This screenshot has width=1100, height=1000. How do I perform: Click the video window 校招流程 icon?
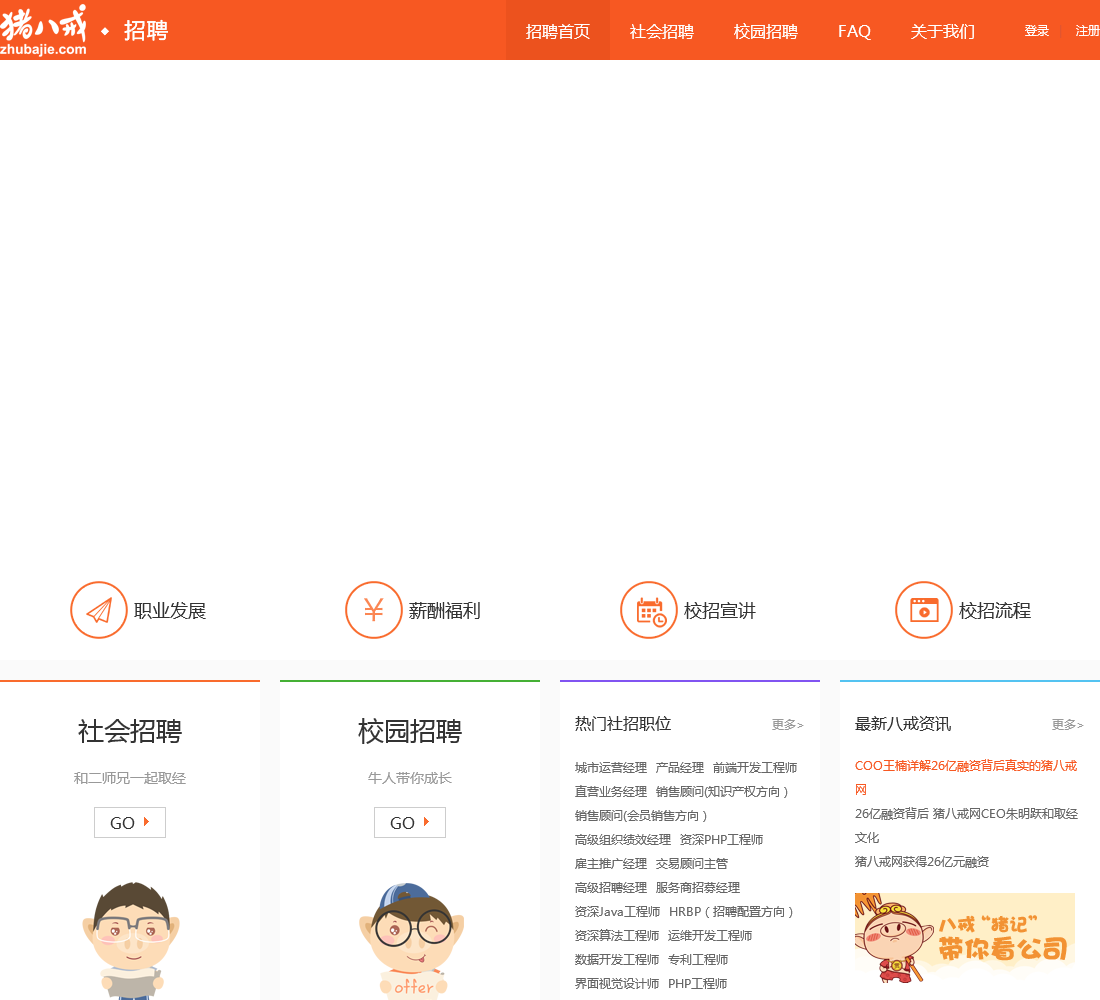pos(923,610)
